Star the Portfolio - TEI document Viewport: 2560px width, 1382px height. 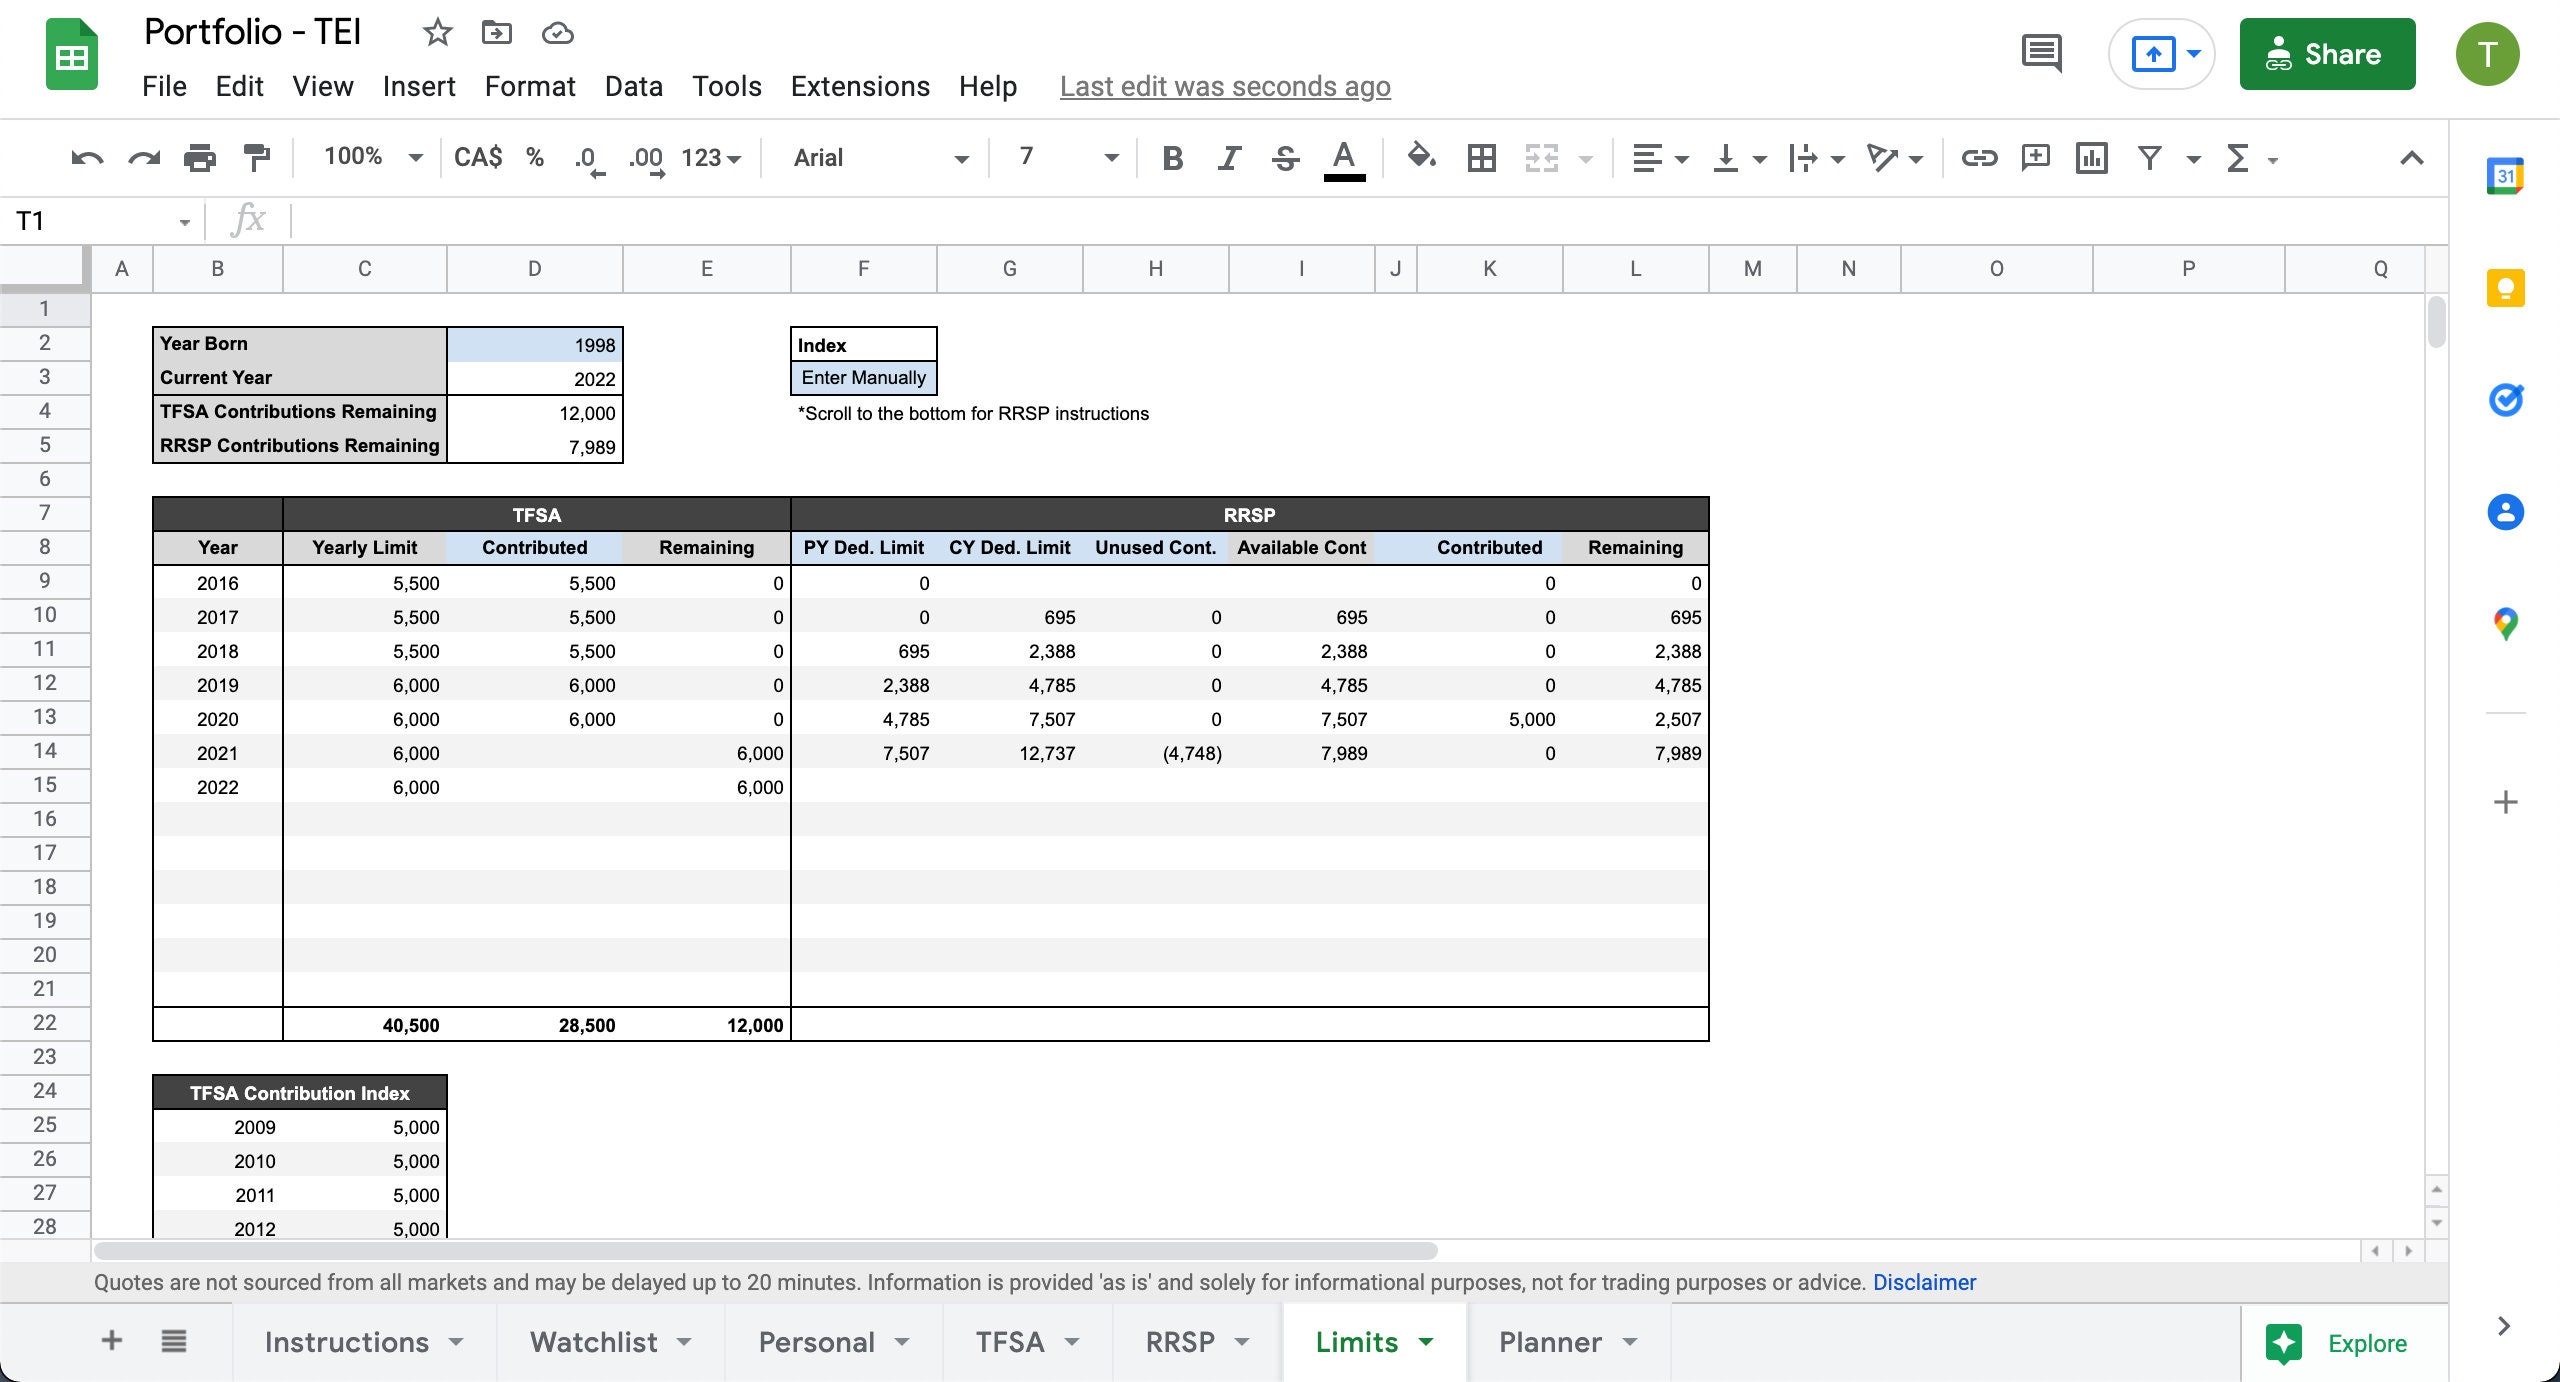tap(437, 33)
